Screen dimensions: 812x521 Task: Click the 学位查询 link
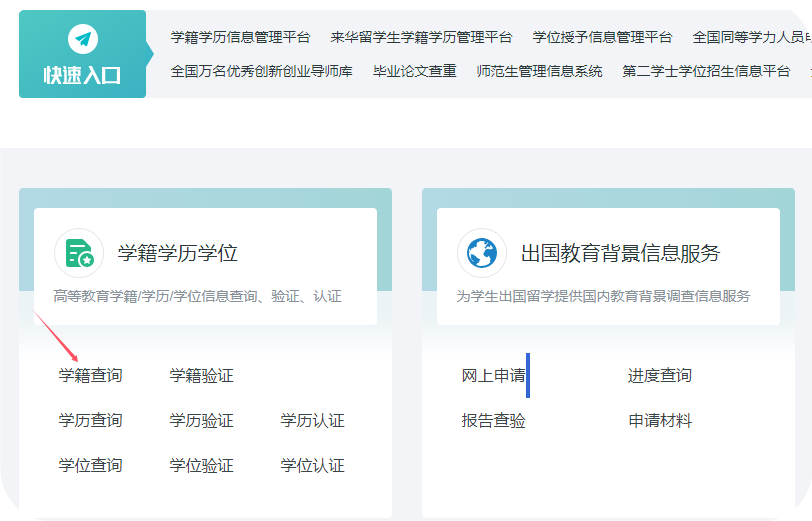pyautogui.click(x=90, y=466)
